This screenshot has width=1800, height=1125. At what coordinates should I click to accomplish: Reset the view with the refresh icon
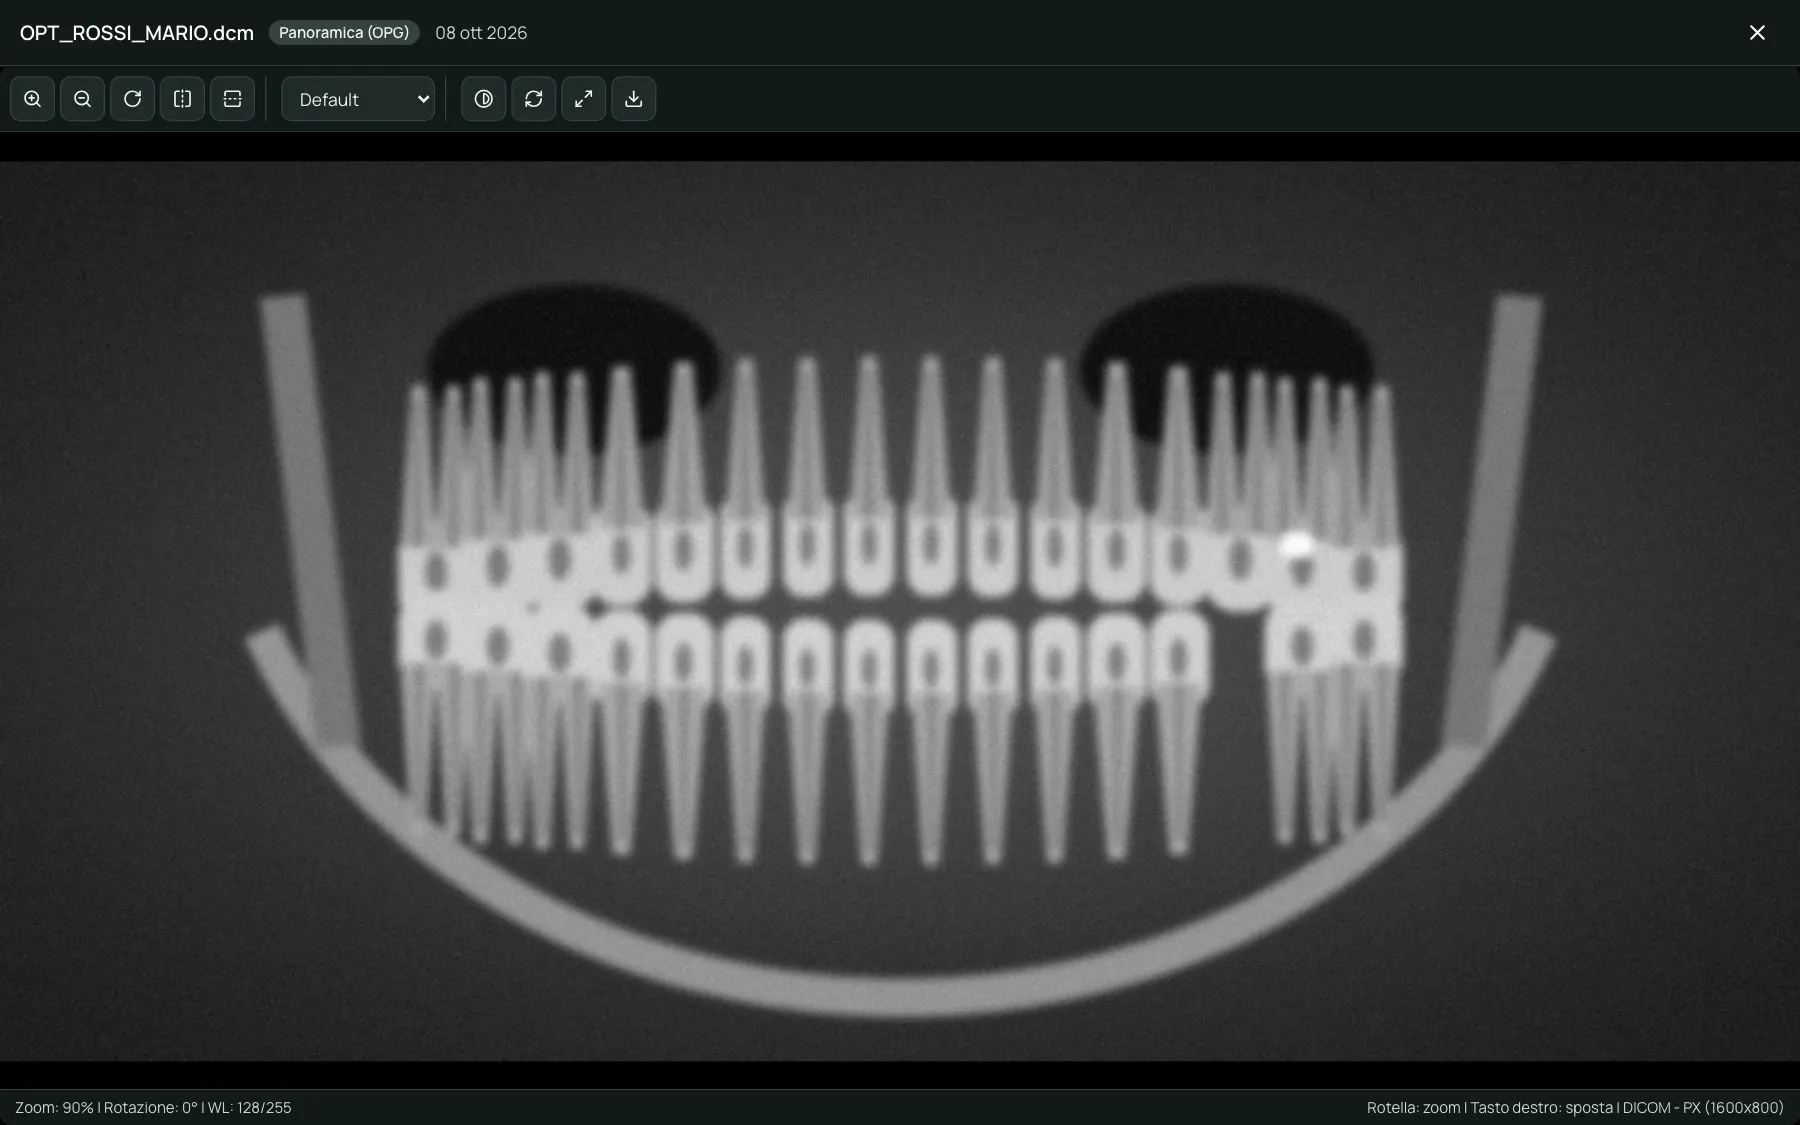(x=533, y=99)
